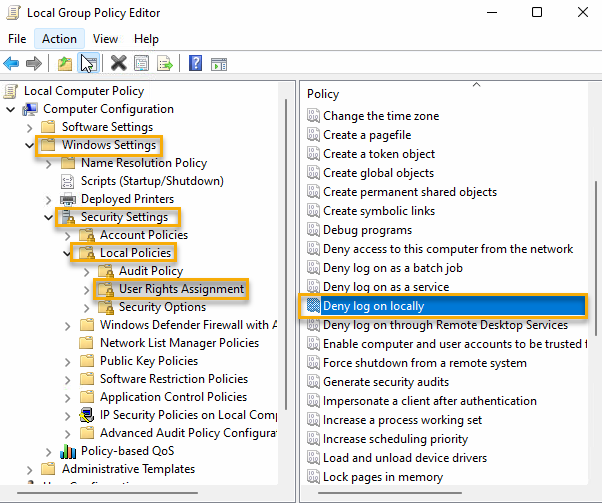Select Software Restriction Policies in tree
This screenshot has height=503, width=602.
click(174, 379)
